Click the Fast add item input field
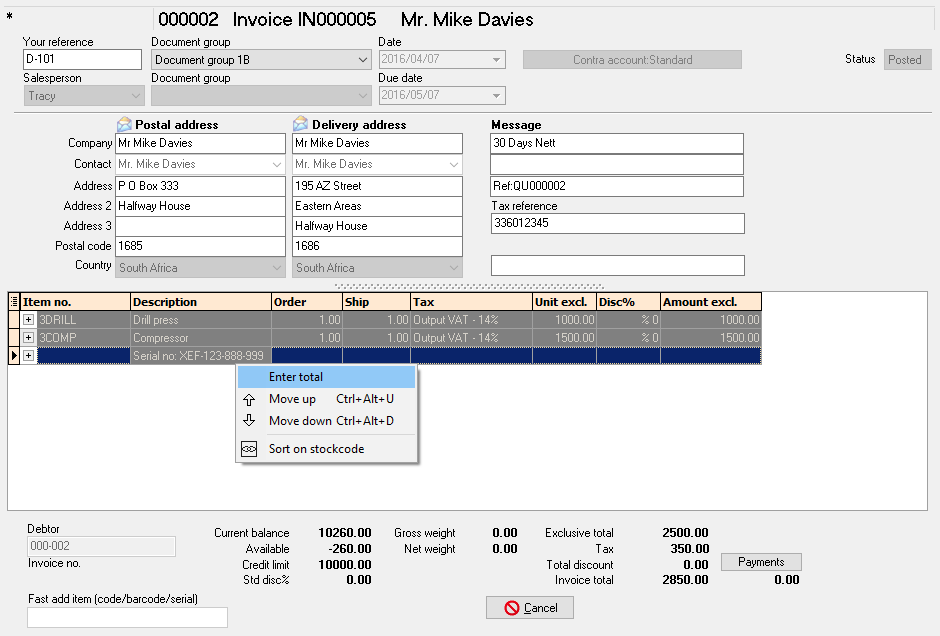 click(x=127, y=617)
